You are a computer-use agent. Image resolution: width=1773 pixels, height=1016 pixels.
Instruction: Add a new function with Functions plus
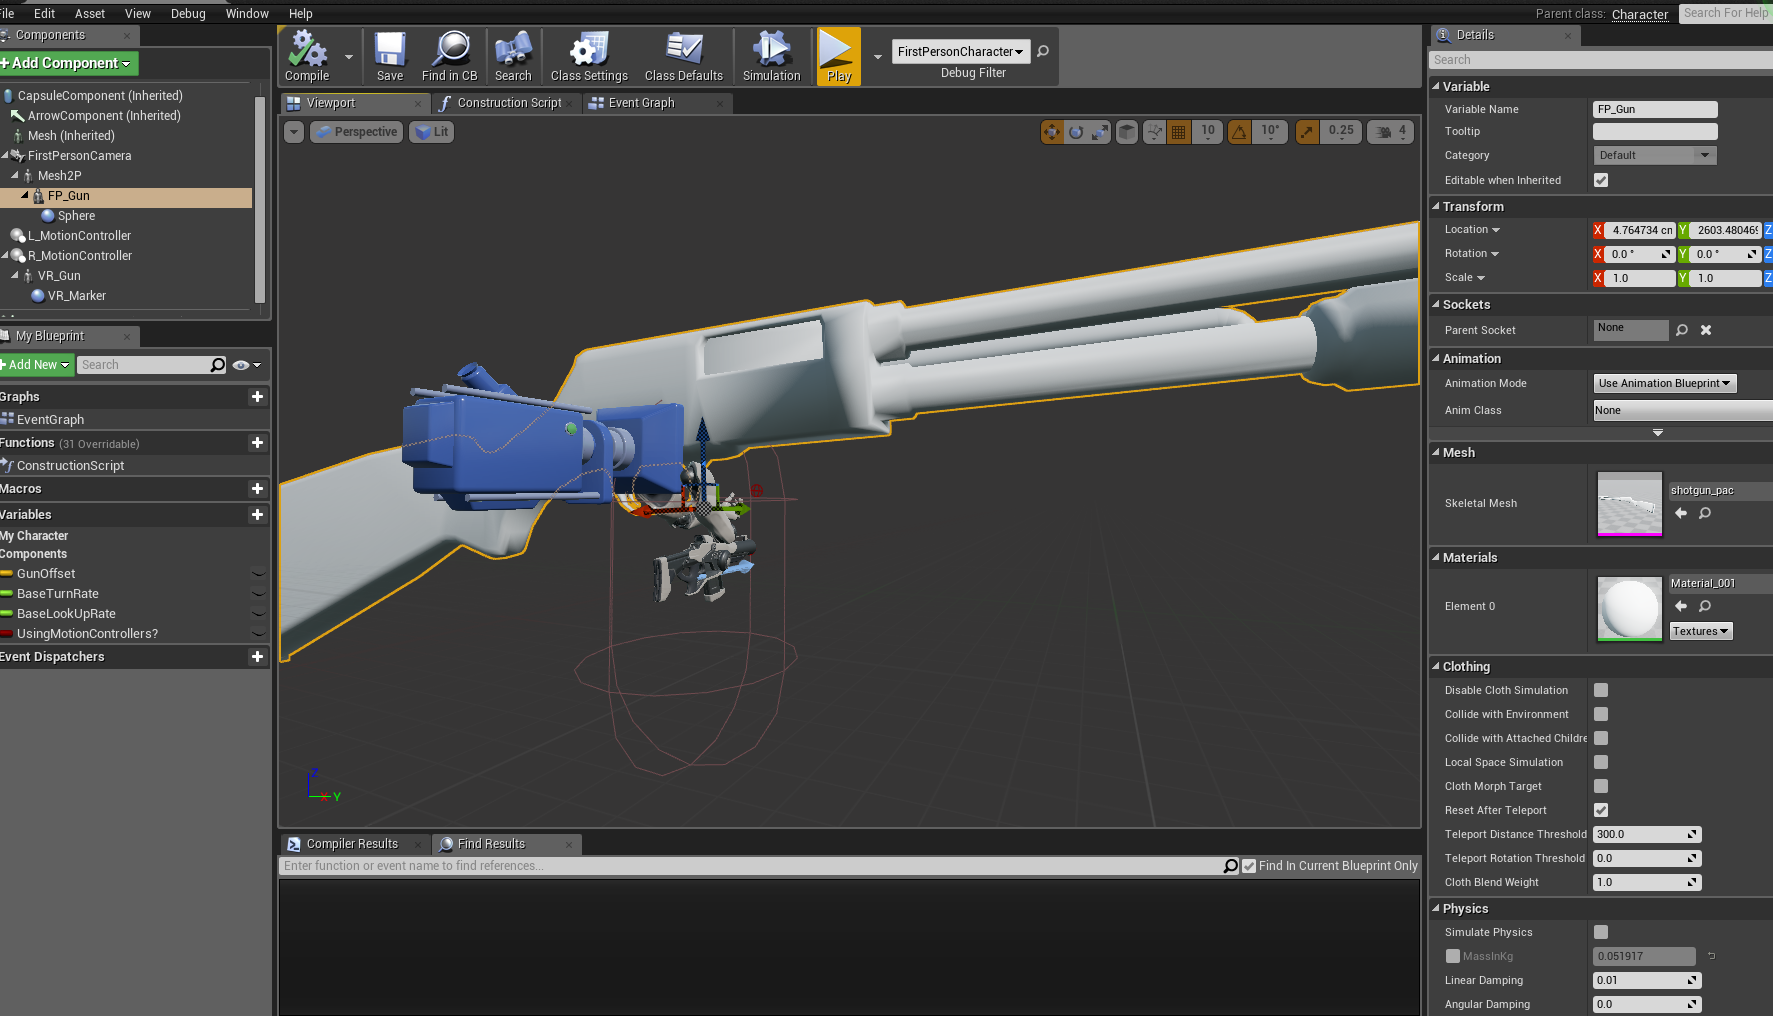click(257, 443)
